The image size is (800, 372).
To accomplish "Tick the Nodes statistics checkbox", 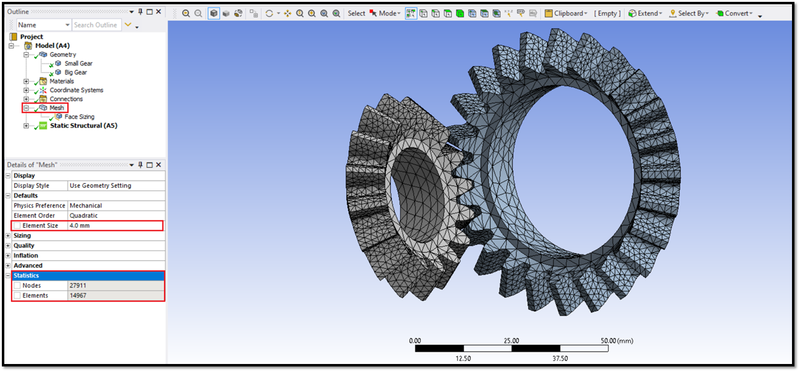I will (17, 286).
